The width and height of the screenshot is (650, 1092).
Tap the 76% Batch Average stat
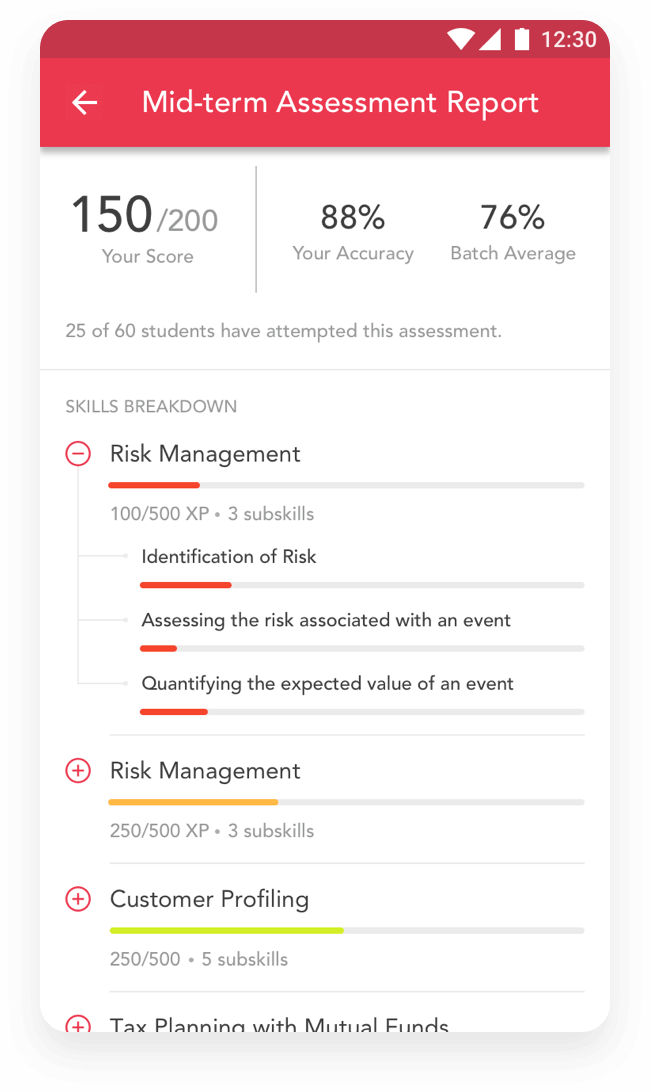[513, 232]
